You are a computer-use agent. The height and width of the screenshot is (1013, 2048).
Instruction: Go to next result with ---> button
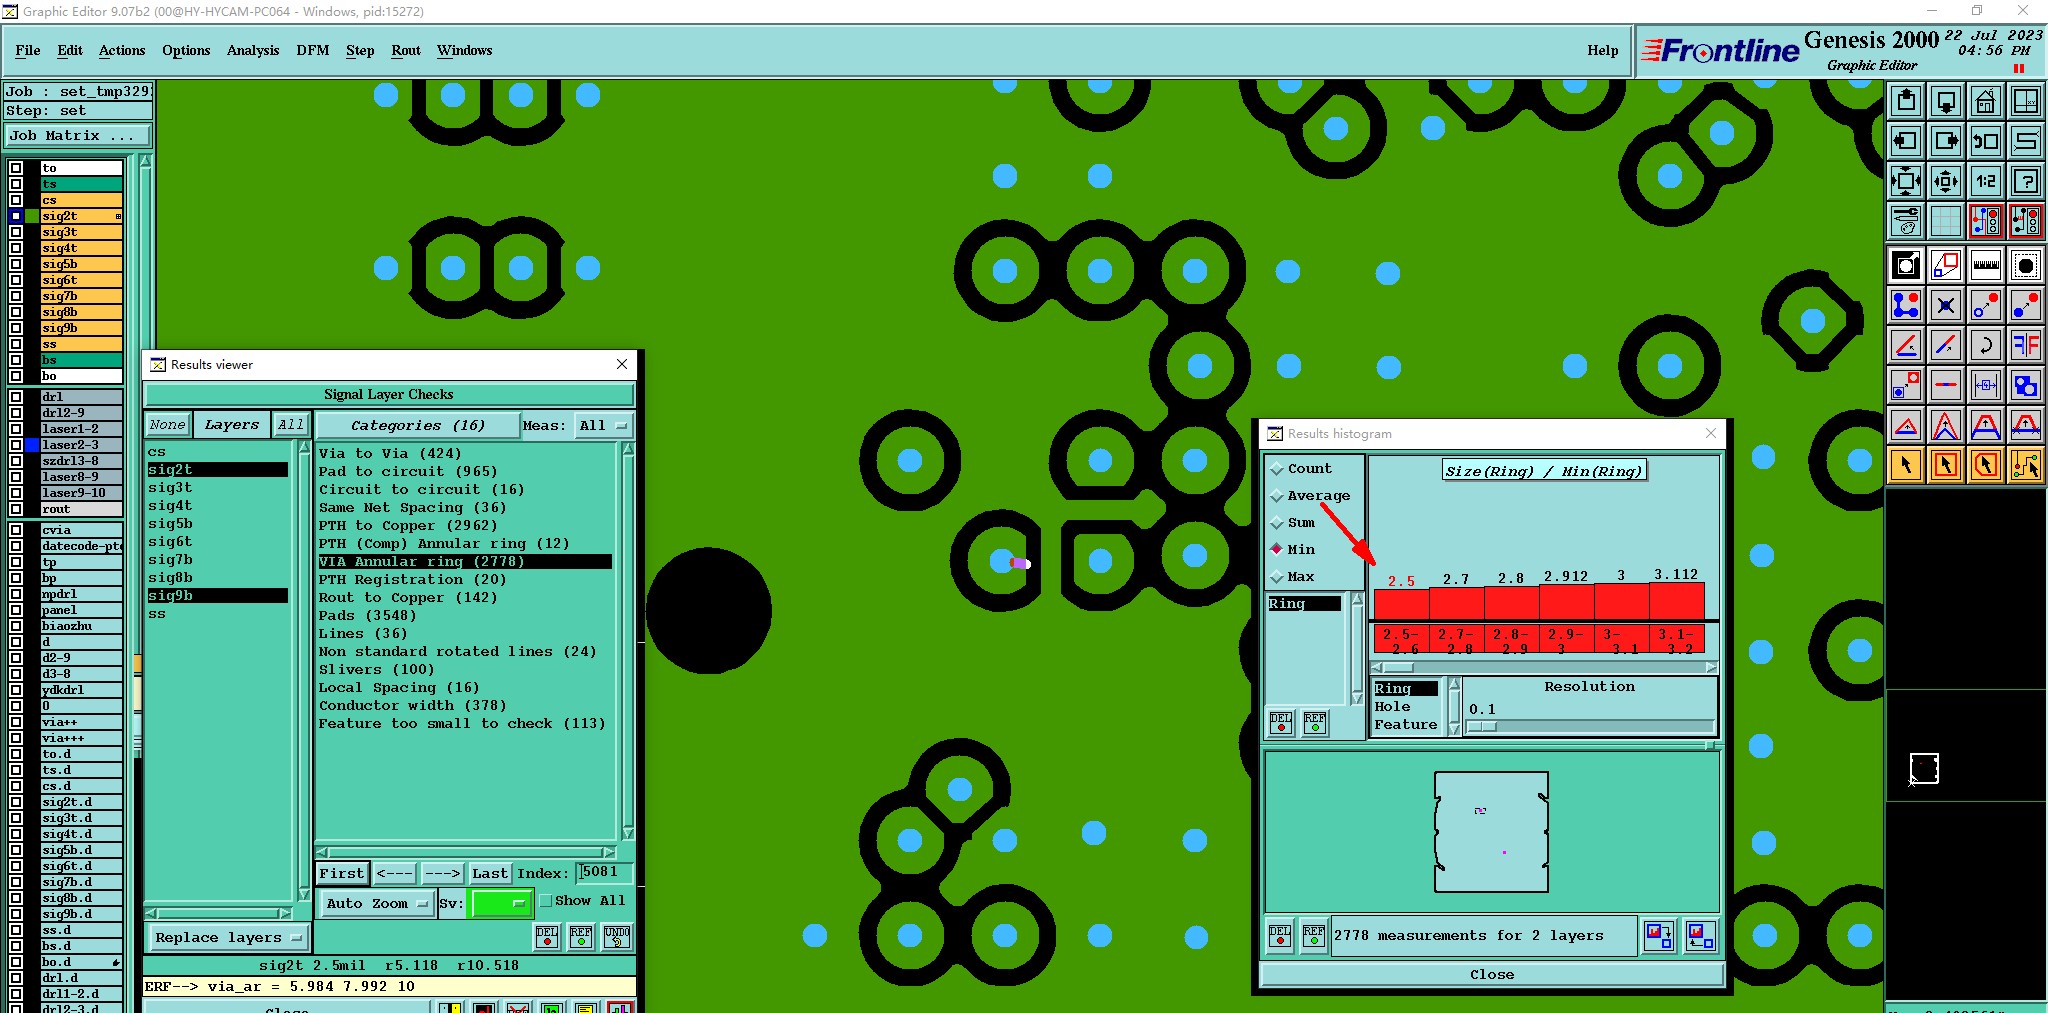(x=442, y=874)
